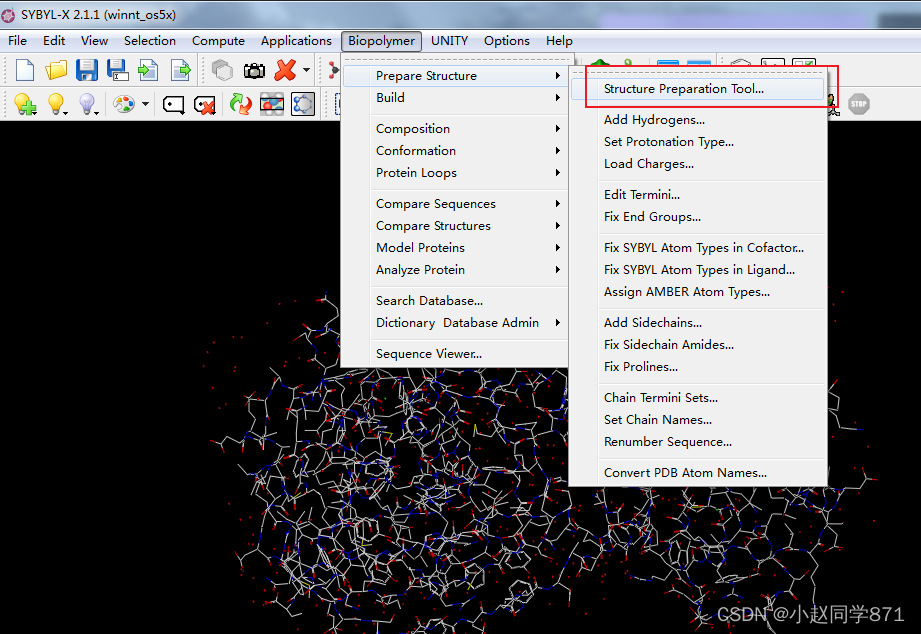Click the red X delete icon

pyautogui.click(x=285, y=70)
